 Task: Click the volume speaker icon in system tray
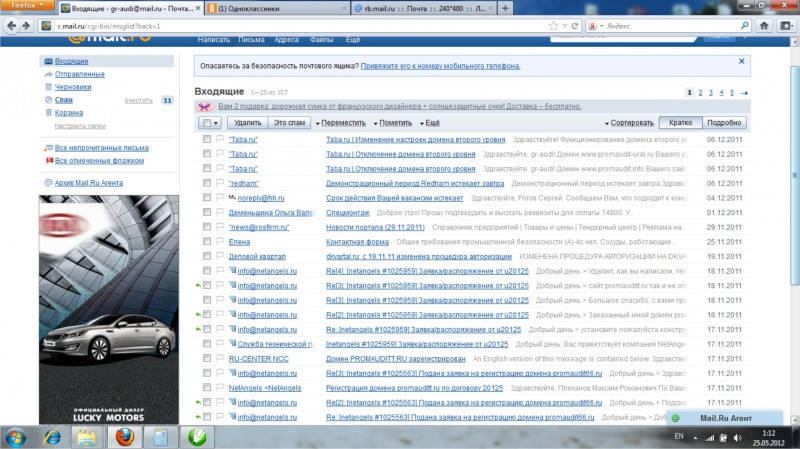pyautogui.click(x=737, y=438)
